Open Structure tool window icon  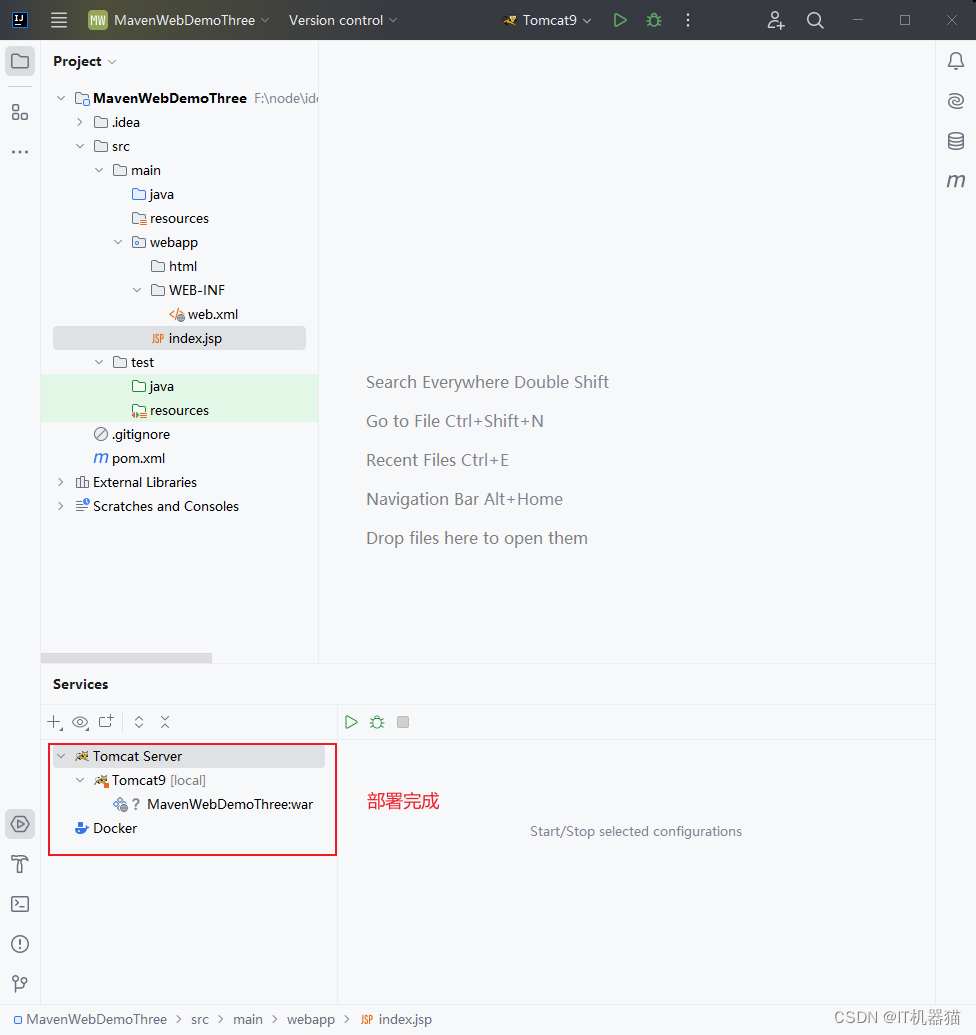pyautogui.click(x=20, y=112)
